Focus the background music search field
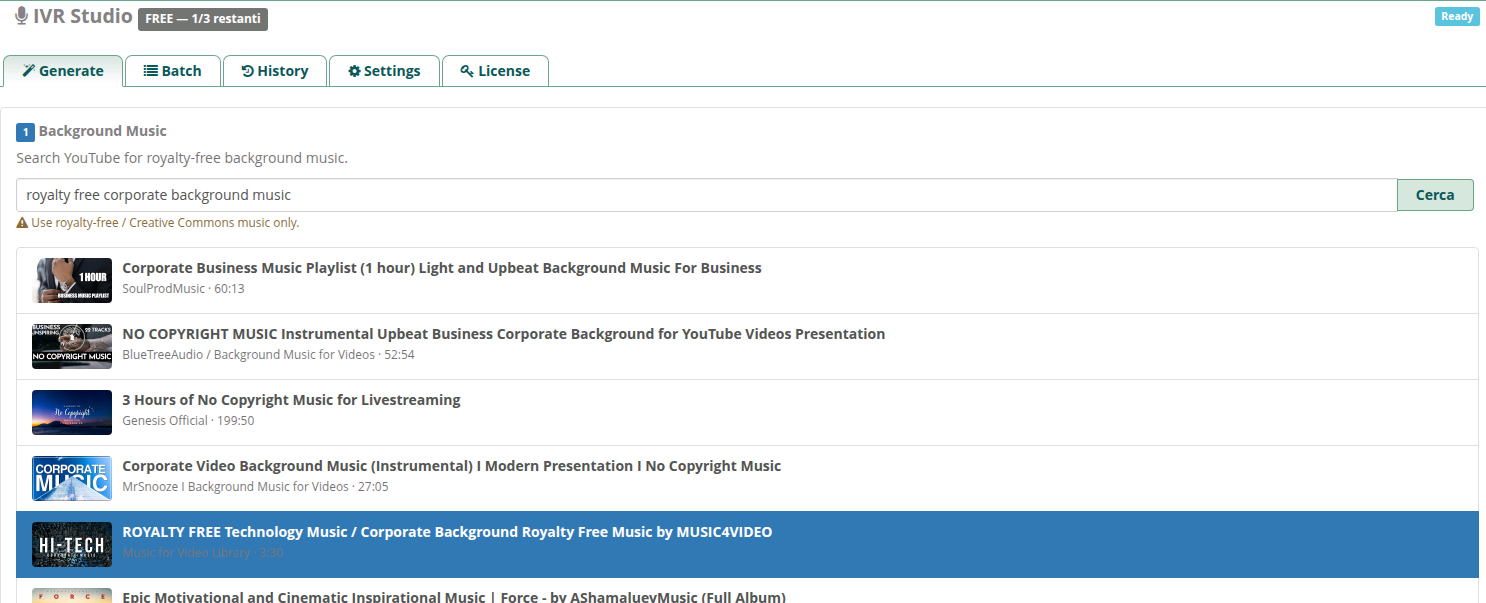This screenshot has width=1486, height=603. pyautogui.click(x=706, y=195)
